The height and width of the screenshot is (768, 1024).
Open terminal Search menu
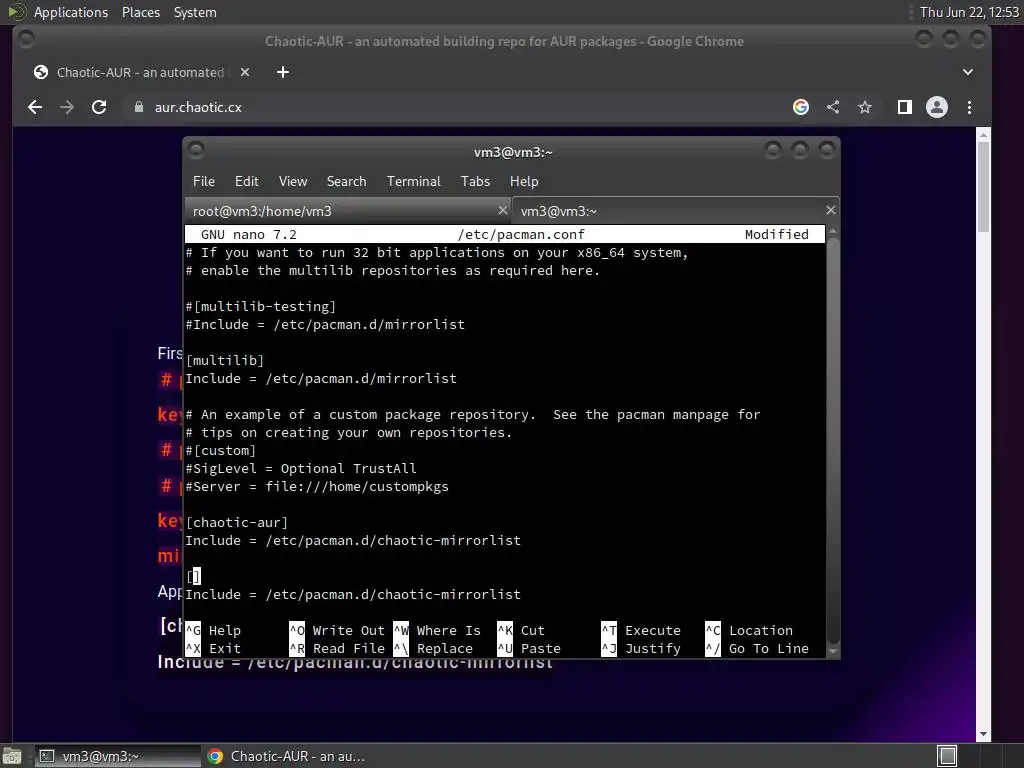tap(346, 181)
